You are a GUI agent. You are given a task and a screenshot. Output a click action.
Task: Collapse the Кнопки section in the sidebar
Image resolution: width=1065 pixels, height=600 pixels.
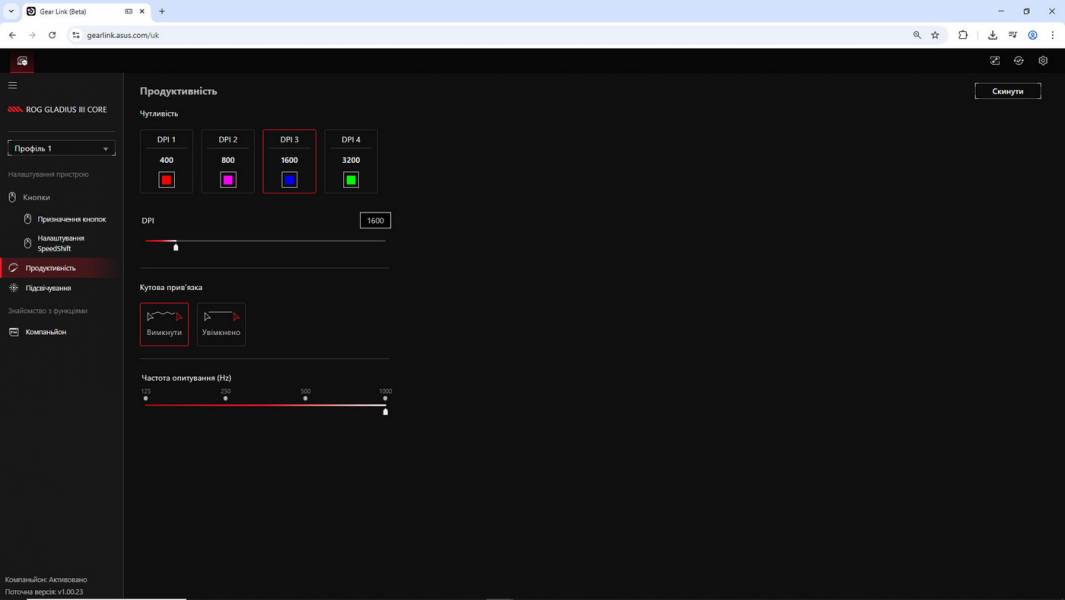[x=36, y=197]
